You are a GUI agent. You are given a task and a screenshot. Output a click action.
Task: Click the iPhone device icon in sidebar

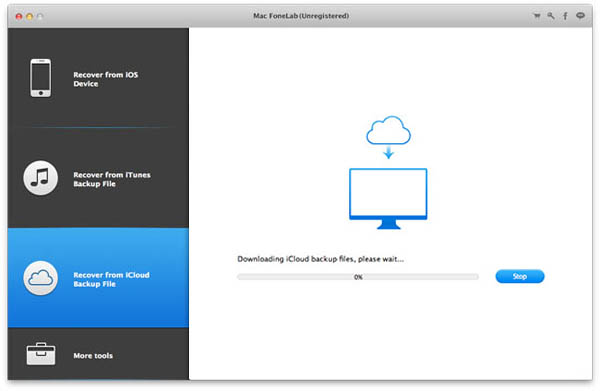(x=41, y=78)
